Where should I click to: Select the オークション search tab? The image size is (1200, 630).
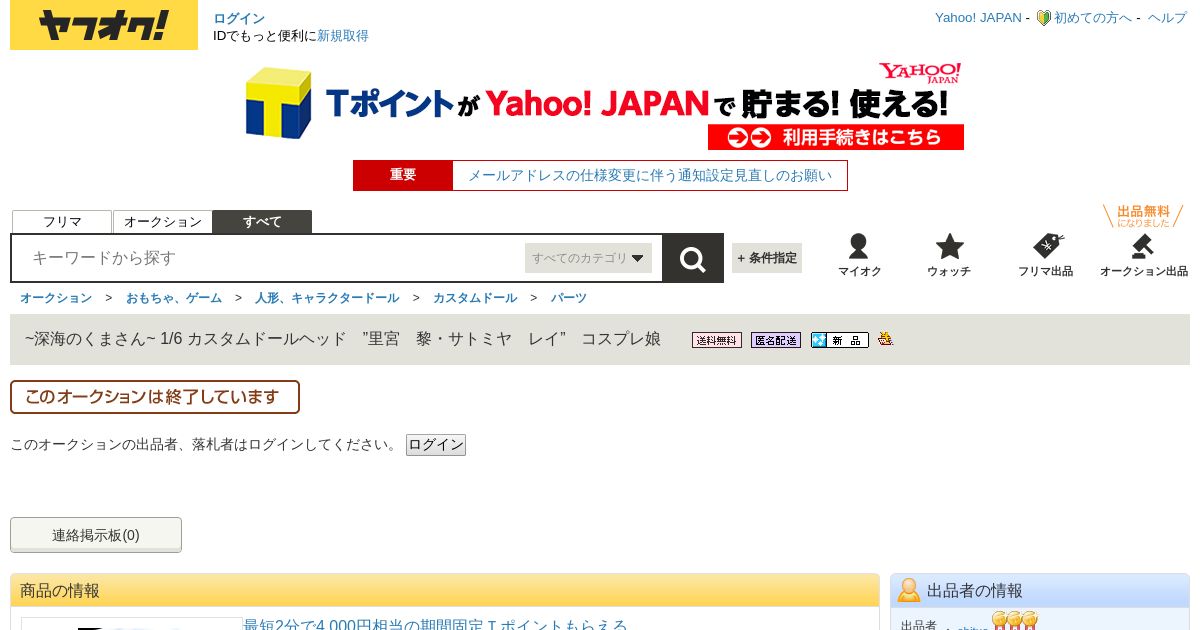pyautogui.click(x=163, y=222)
